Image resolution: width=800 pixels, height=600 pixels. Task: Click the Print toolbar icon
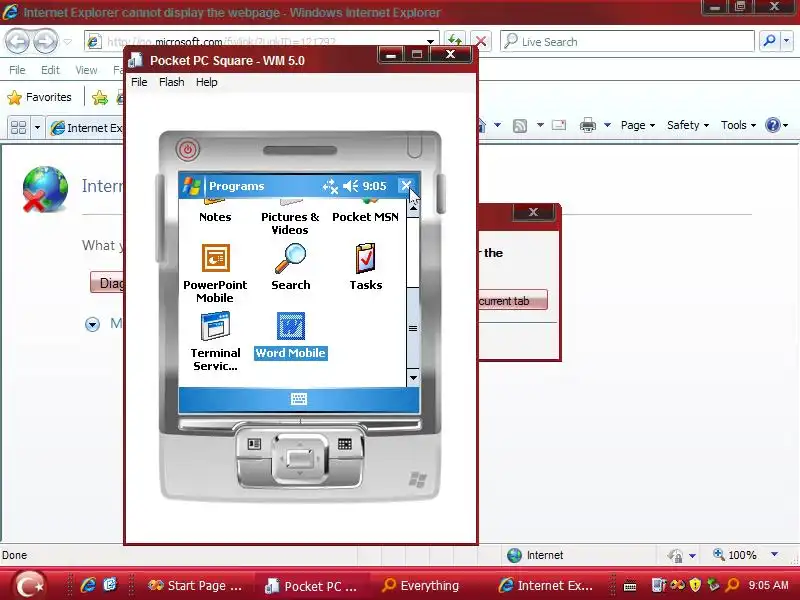[588, 125]
